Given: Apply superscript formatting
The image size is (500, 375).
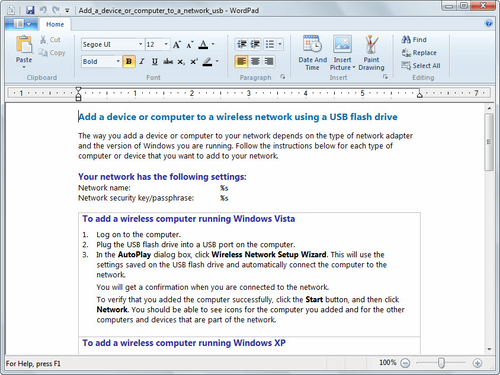Looking at the screenshot, I should (194, 62).
